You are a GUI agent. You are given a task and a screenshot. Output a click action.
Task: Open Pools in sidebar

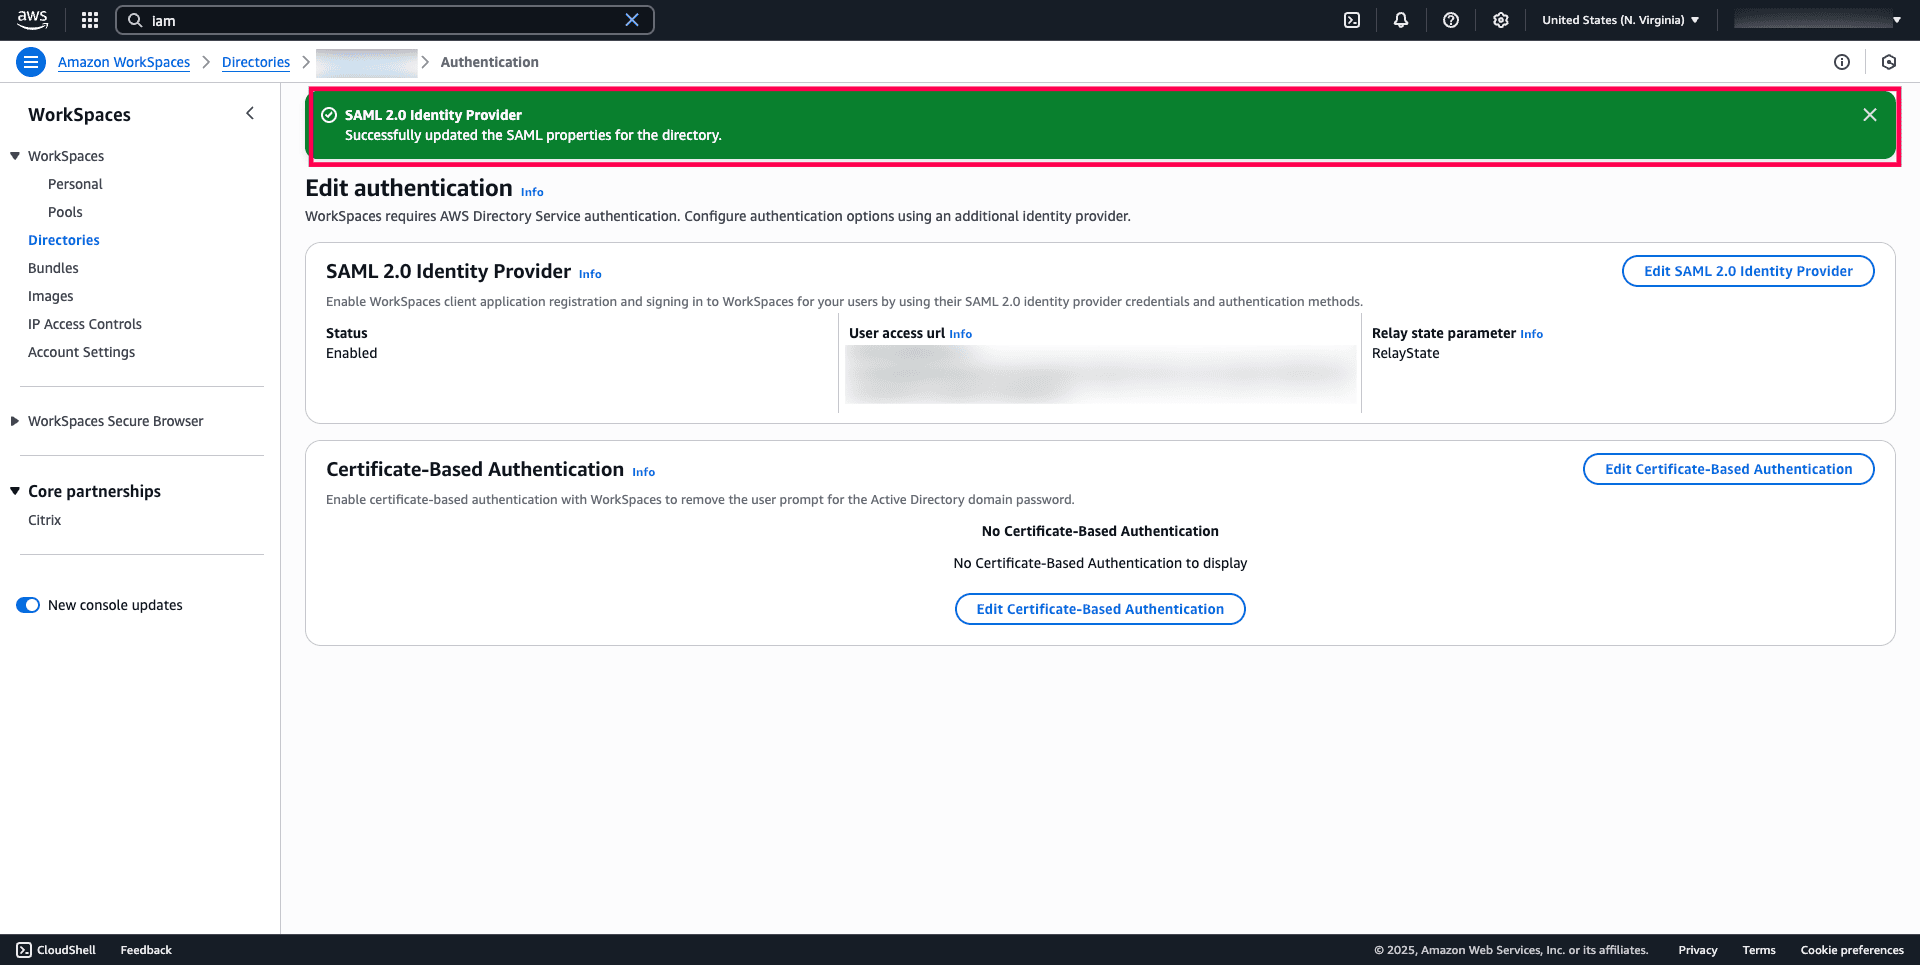(65, 212)
